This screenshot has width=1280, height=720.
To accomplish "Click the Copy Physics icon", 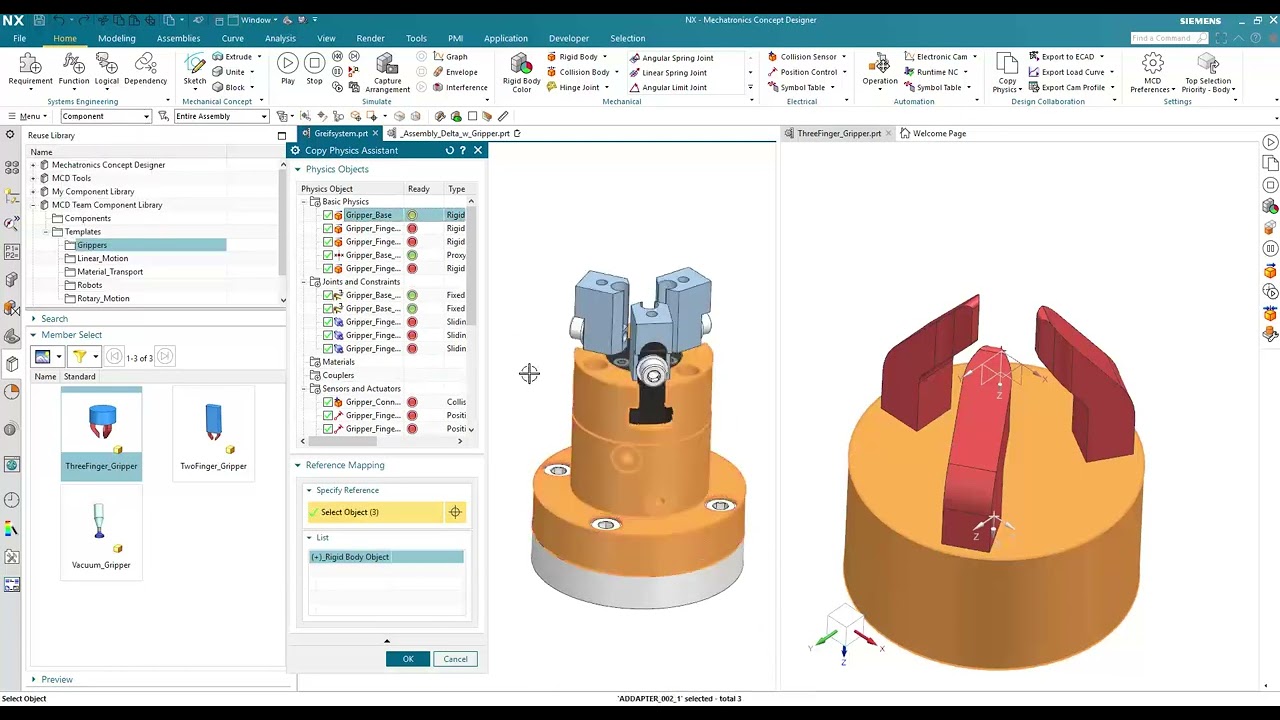I will point(1006,73).
